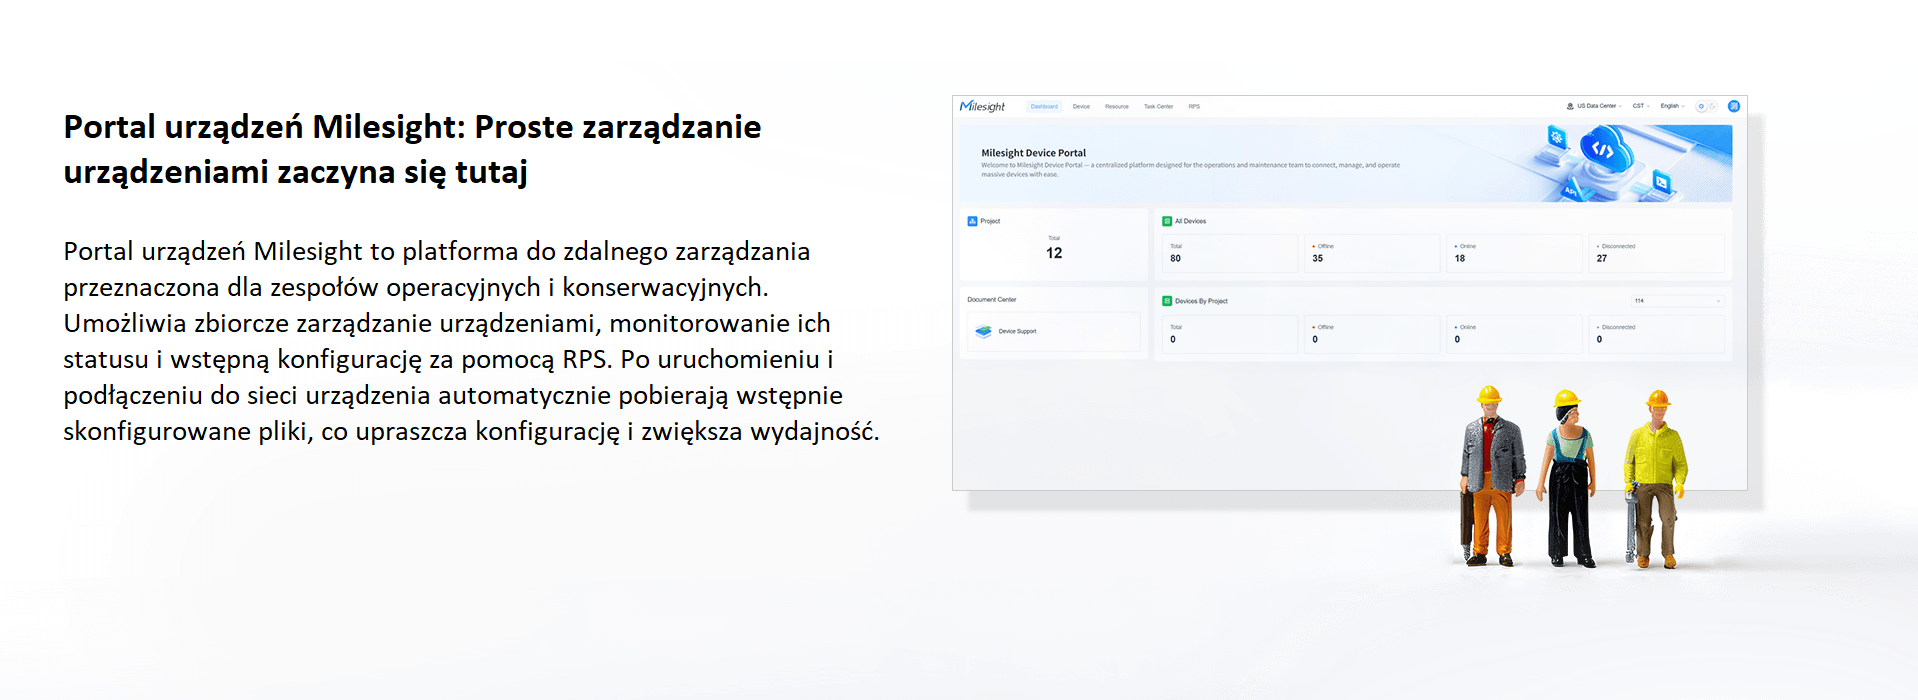Click the data center location icon
1918x700 pixels.
(x=1570, y=106)
